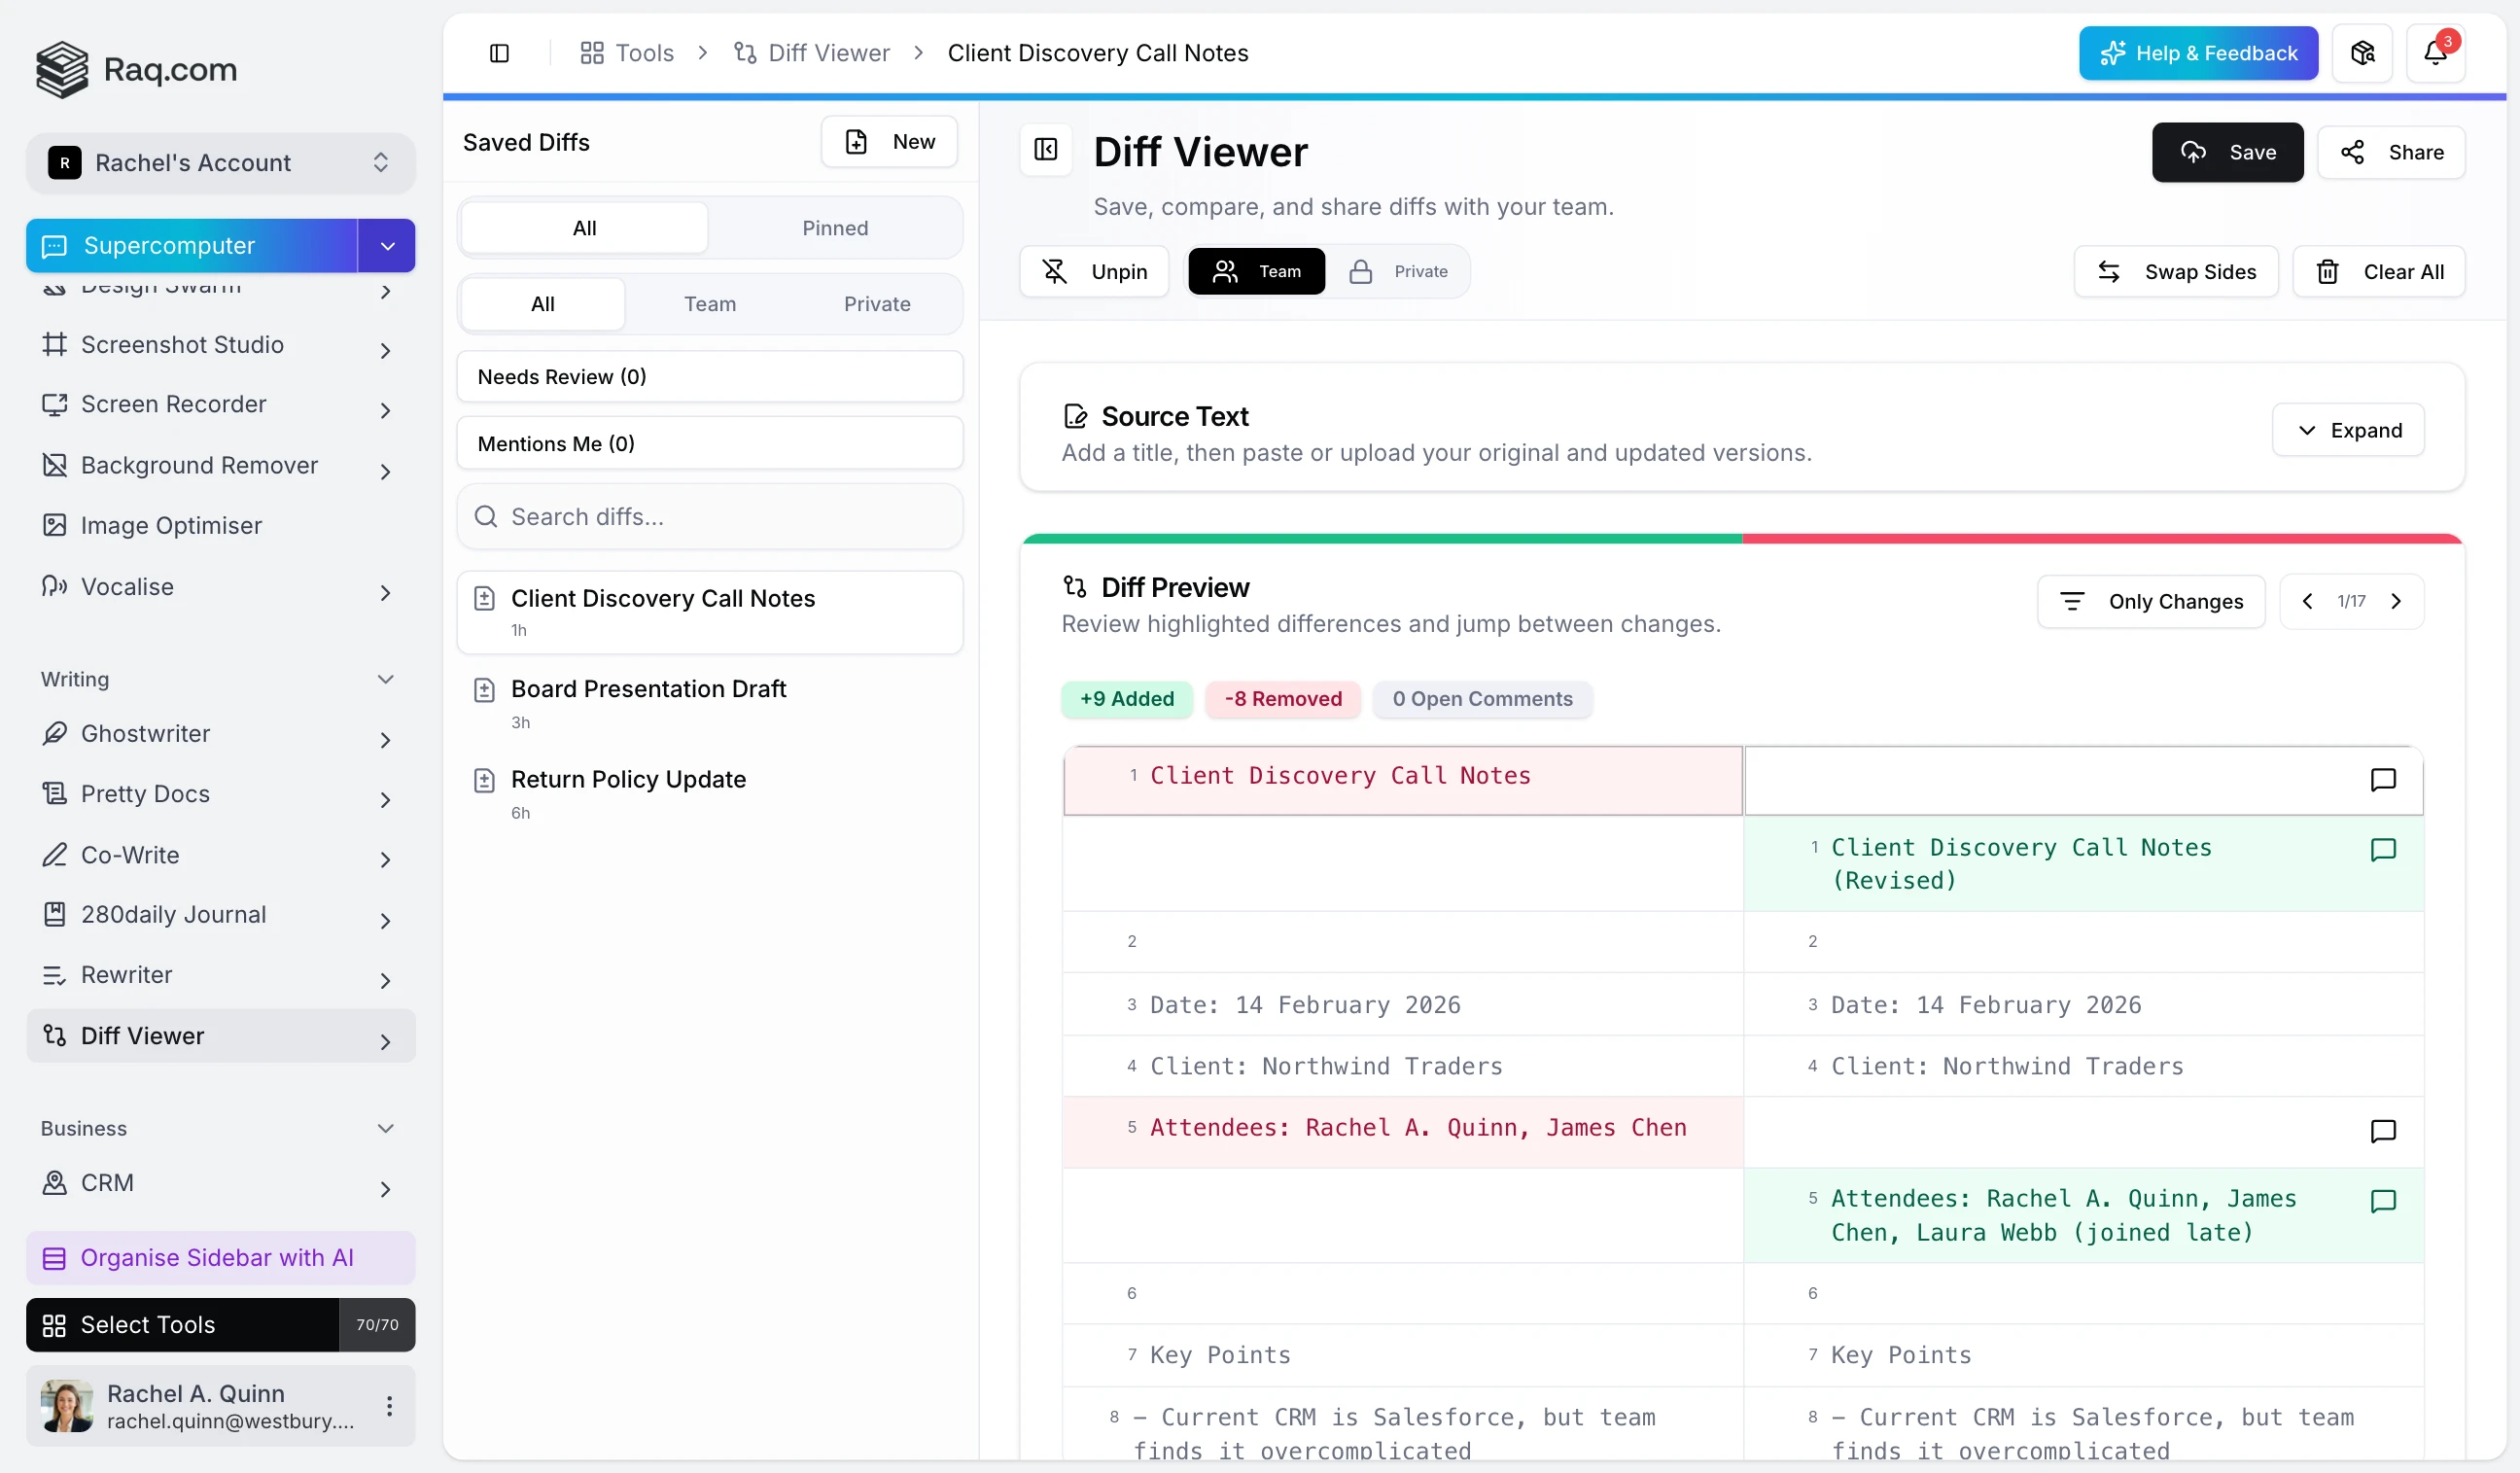Set diff visibility to Private
The height and width of the screenshot is (1473, 2520).
1398,271
